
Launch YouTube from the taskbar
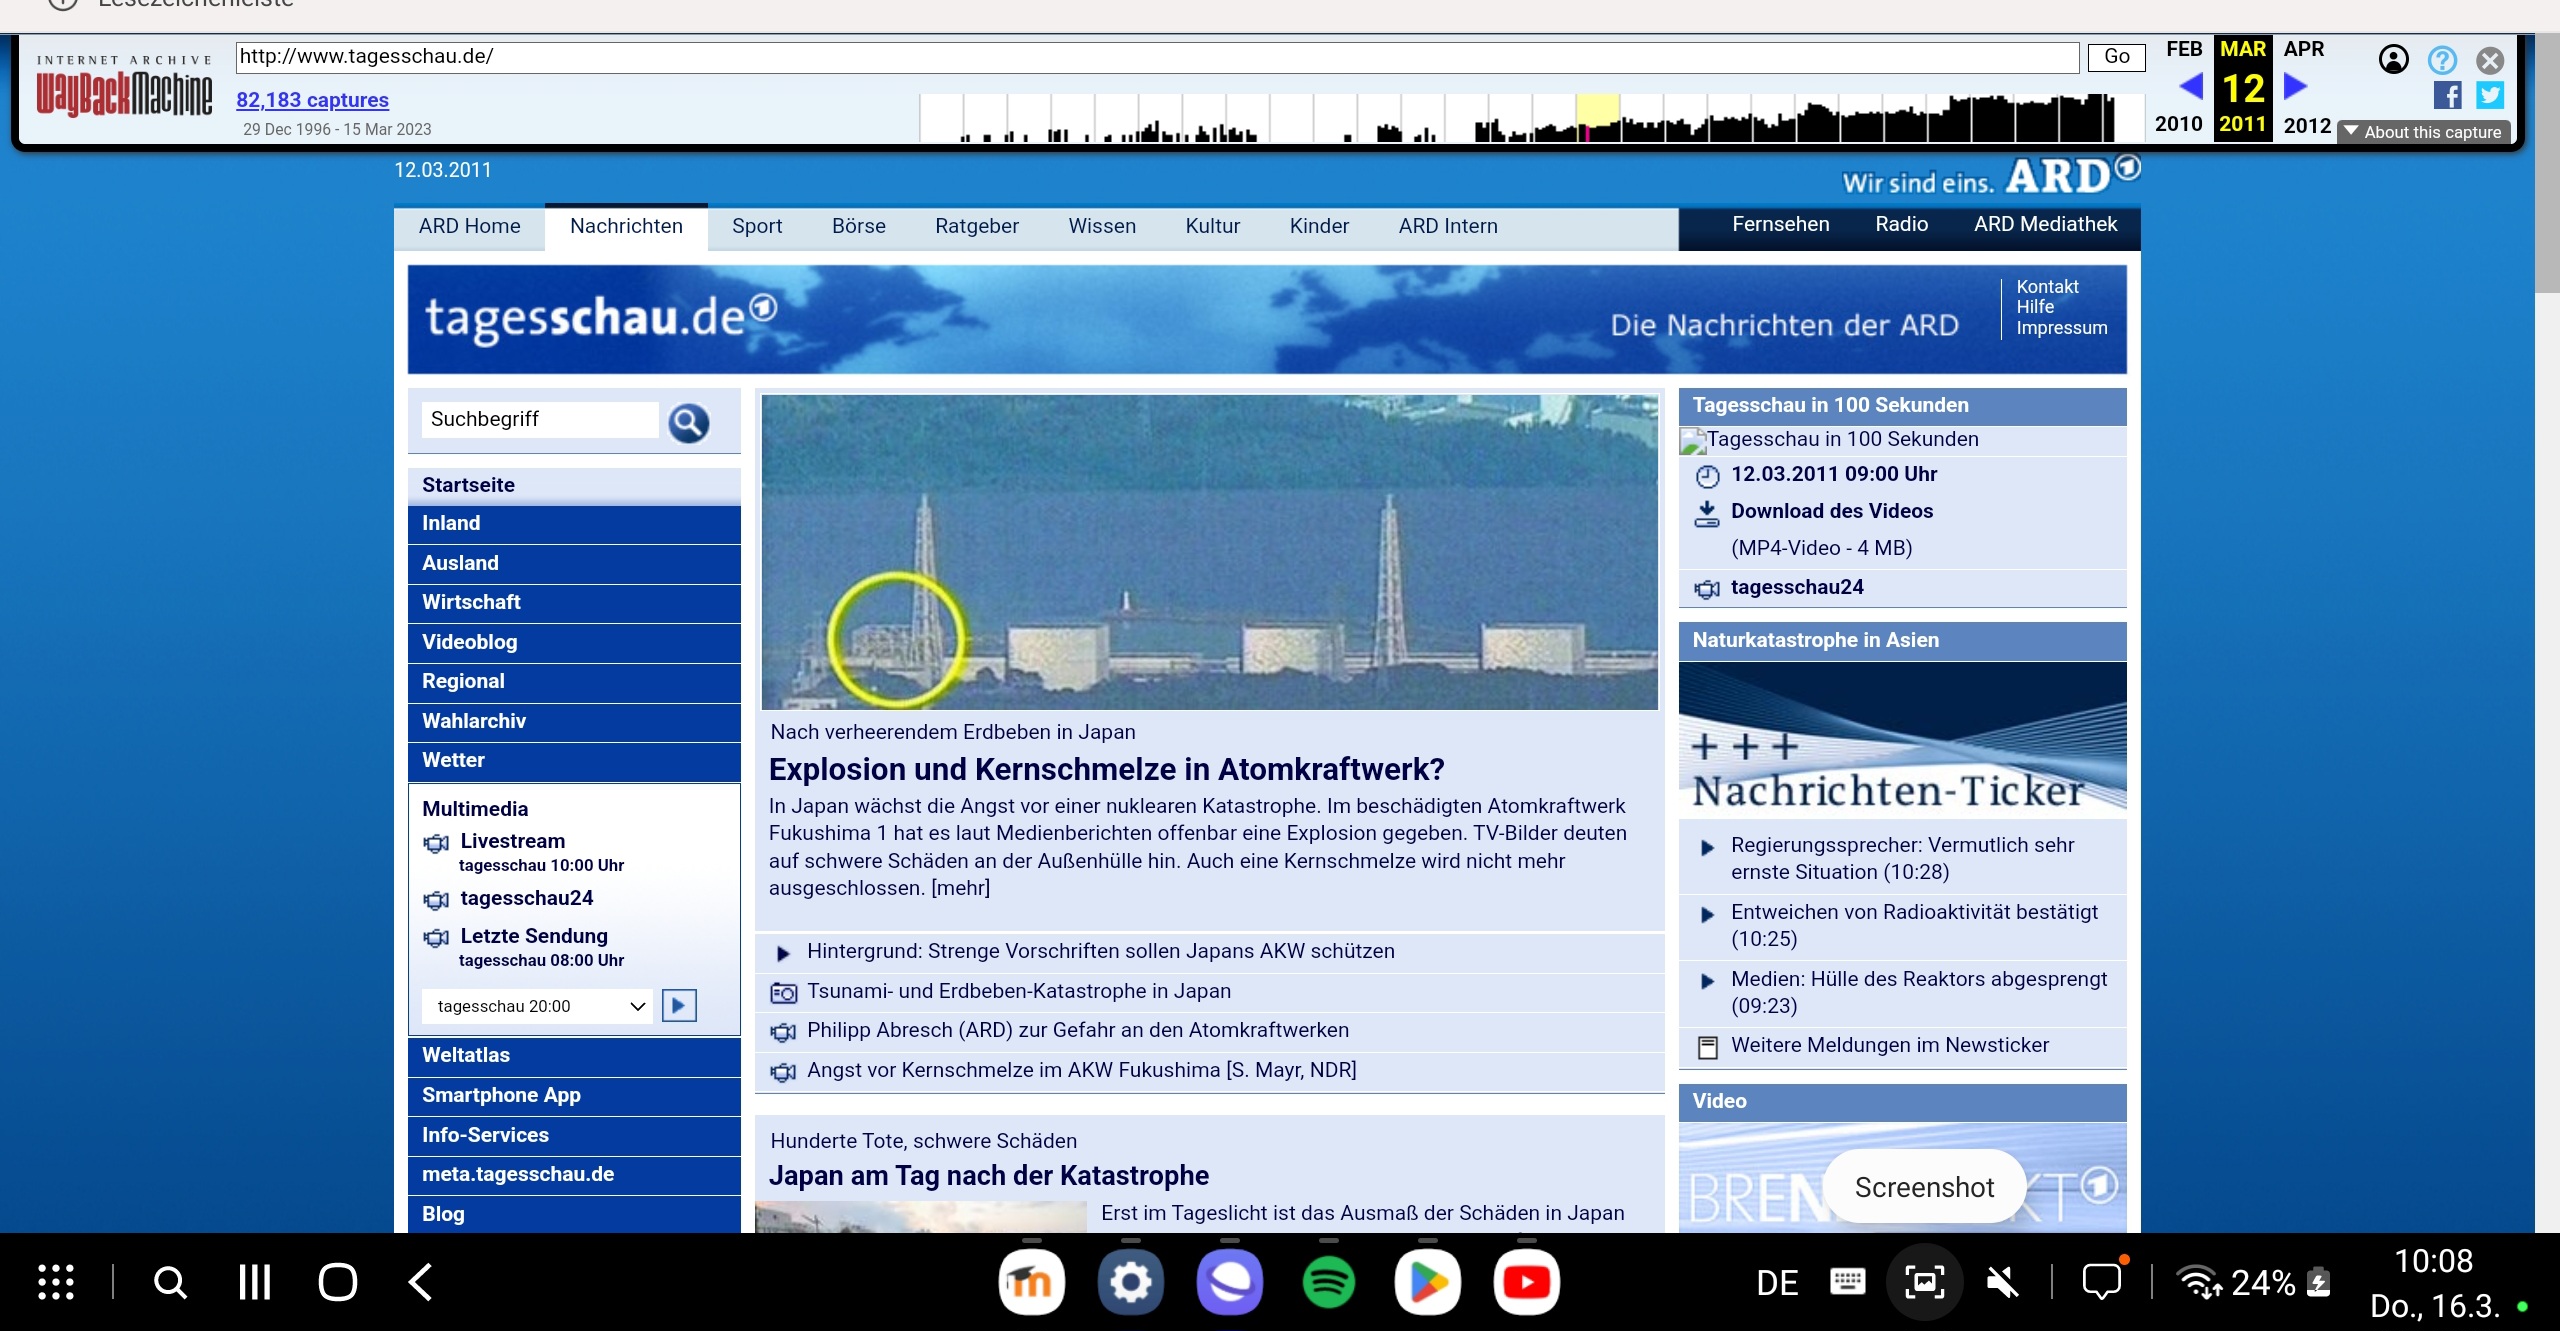pyautogui.click(x=1524, y=1282)
